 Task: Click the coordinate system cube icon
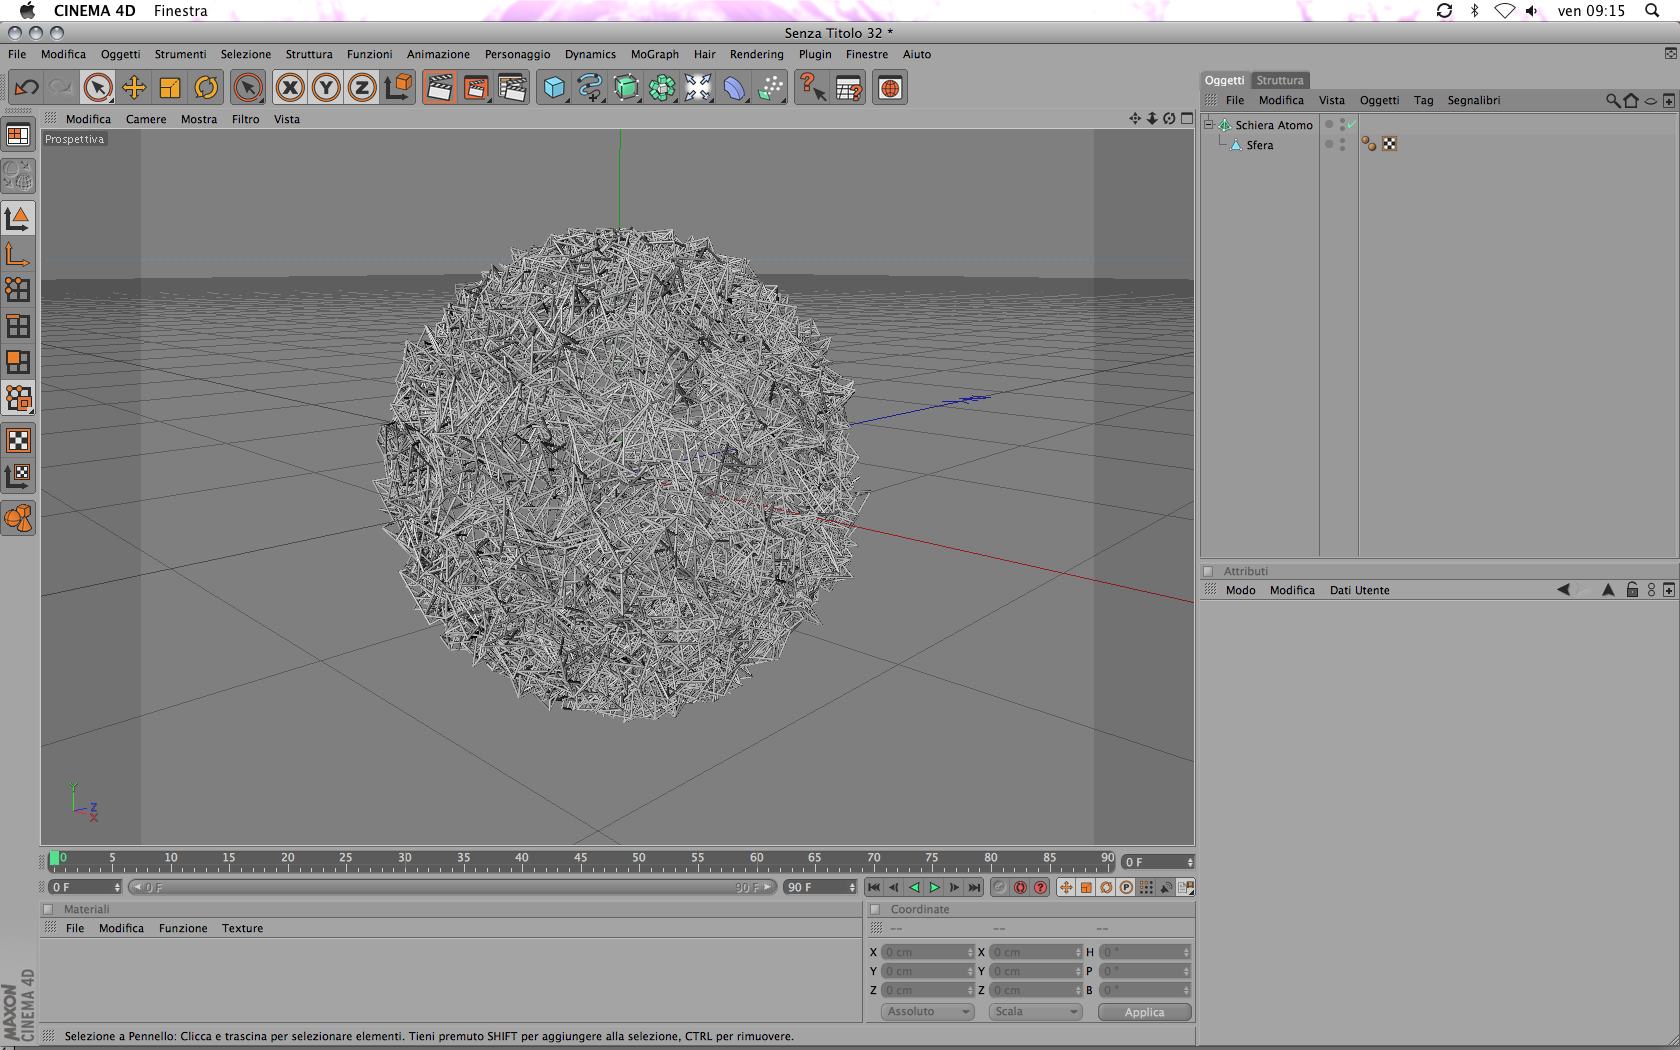398,88
